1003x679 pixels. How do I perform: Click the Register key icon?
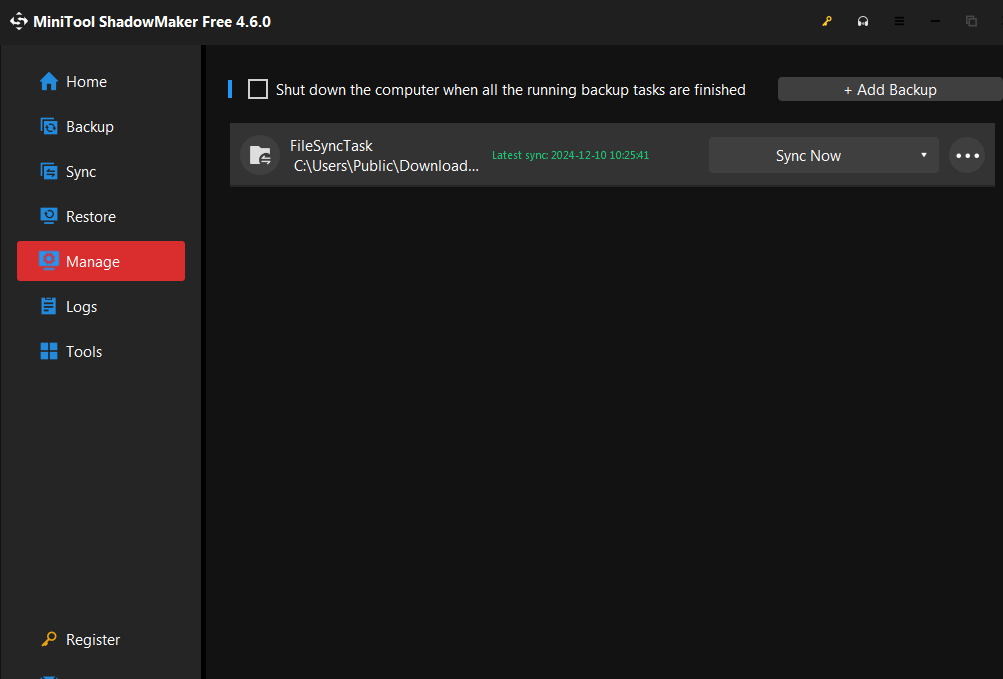(49, 639)
